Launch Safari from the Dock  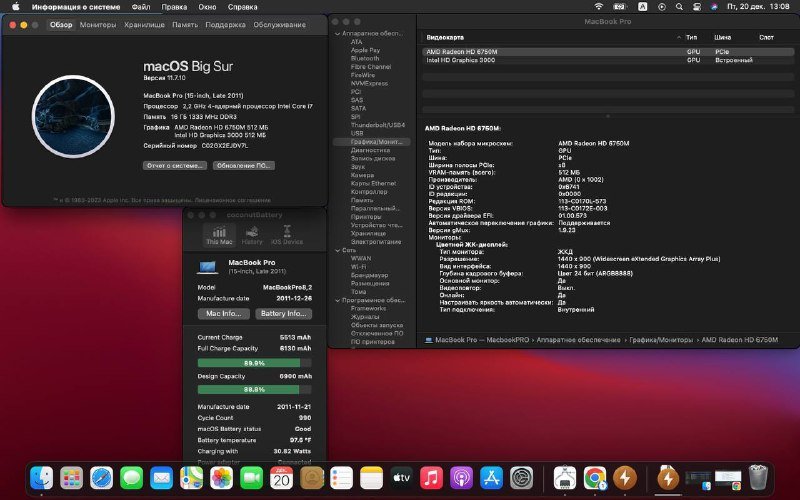coord(102,478)
